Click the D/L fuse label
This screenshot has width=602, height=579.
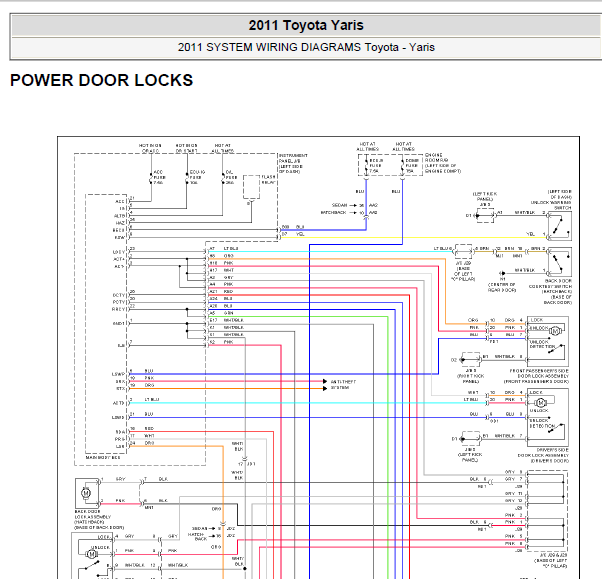(x=231, y=177)
